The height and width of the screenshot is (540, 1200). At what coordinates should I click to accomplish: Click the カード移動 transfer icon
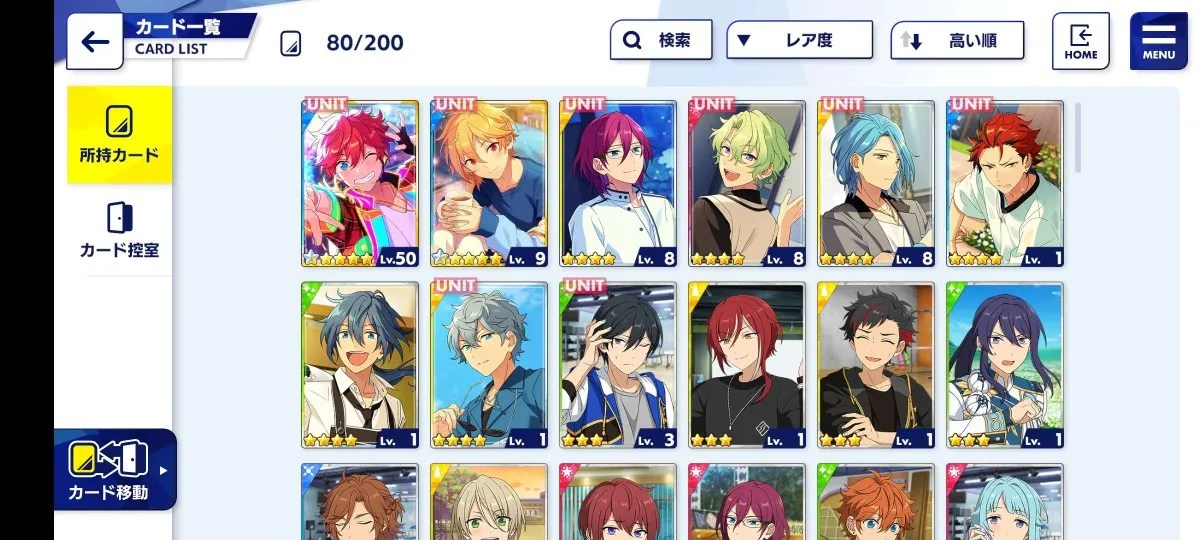click(x=107, y=458)
